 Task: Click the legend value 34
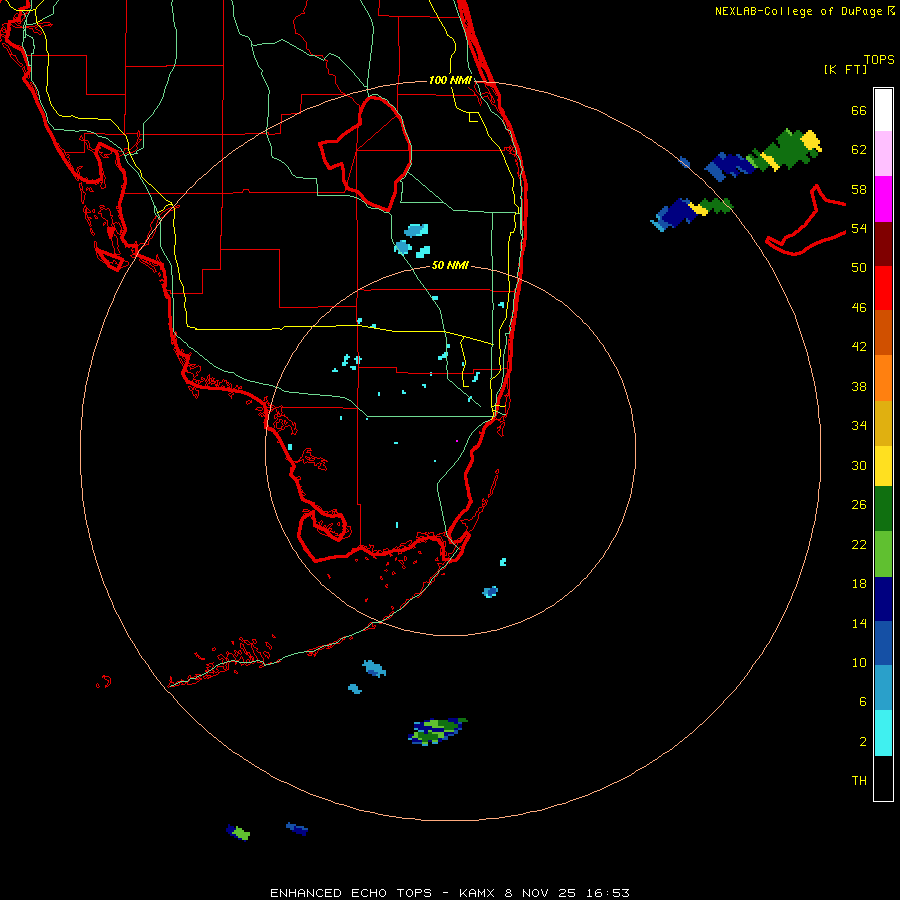[x=859, y=425]
